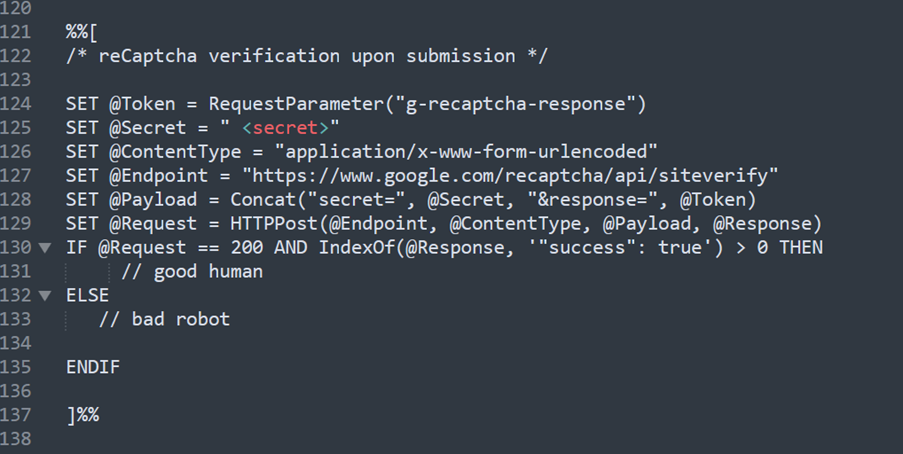Collapse the ELSE block fold arrow at line 132
Image resolution: width=903 pixels, height=454 pixels.
[x=44, y=296]
